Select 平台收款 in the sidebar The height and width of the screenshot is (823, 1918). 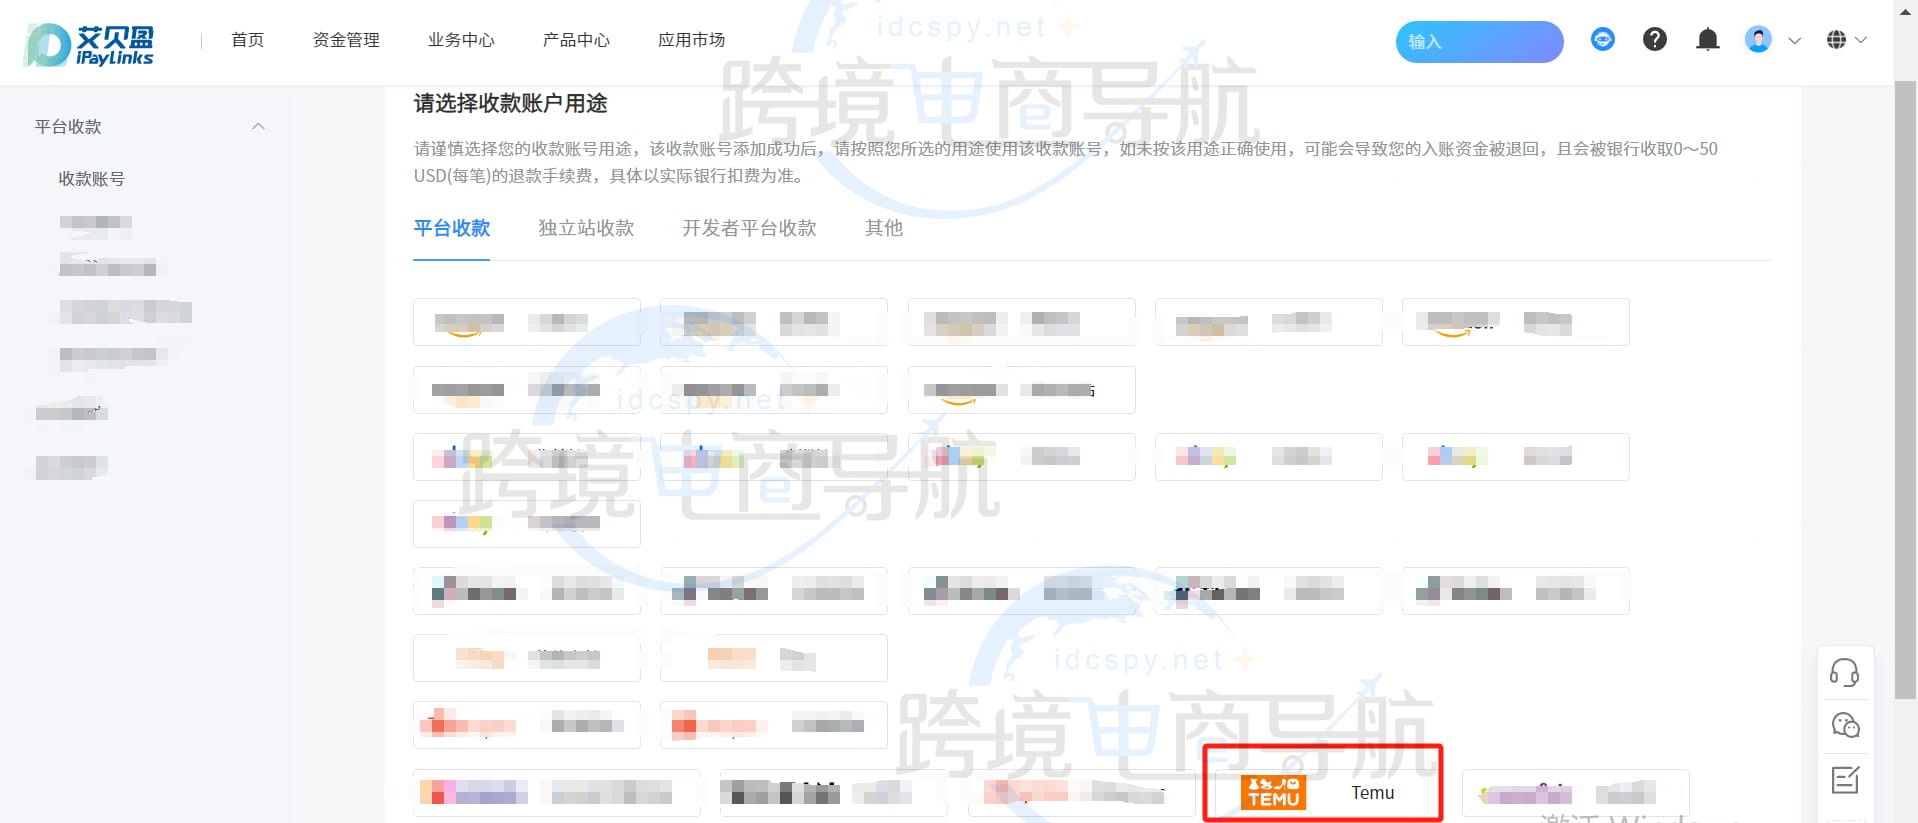point(68,127)
